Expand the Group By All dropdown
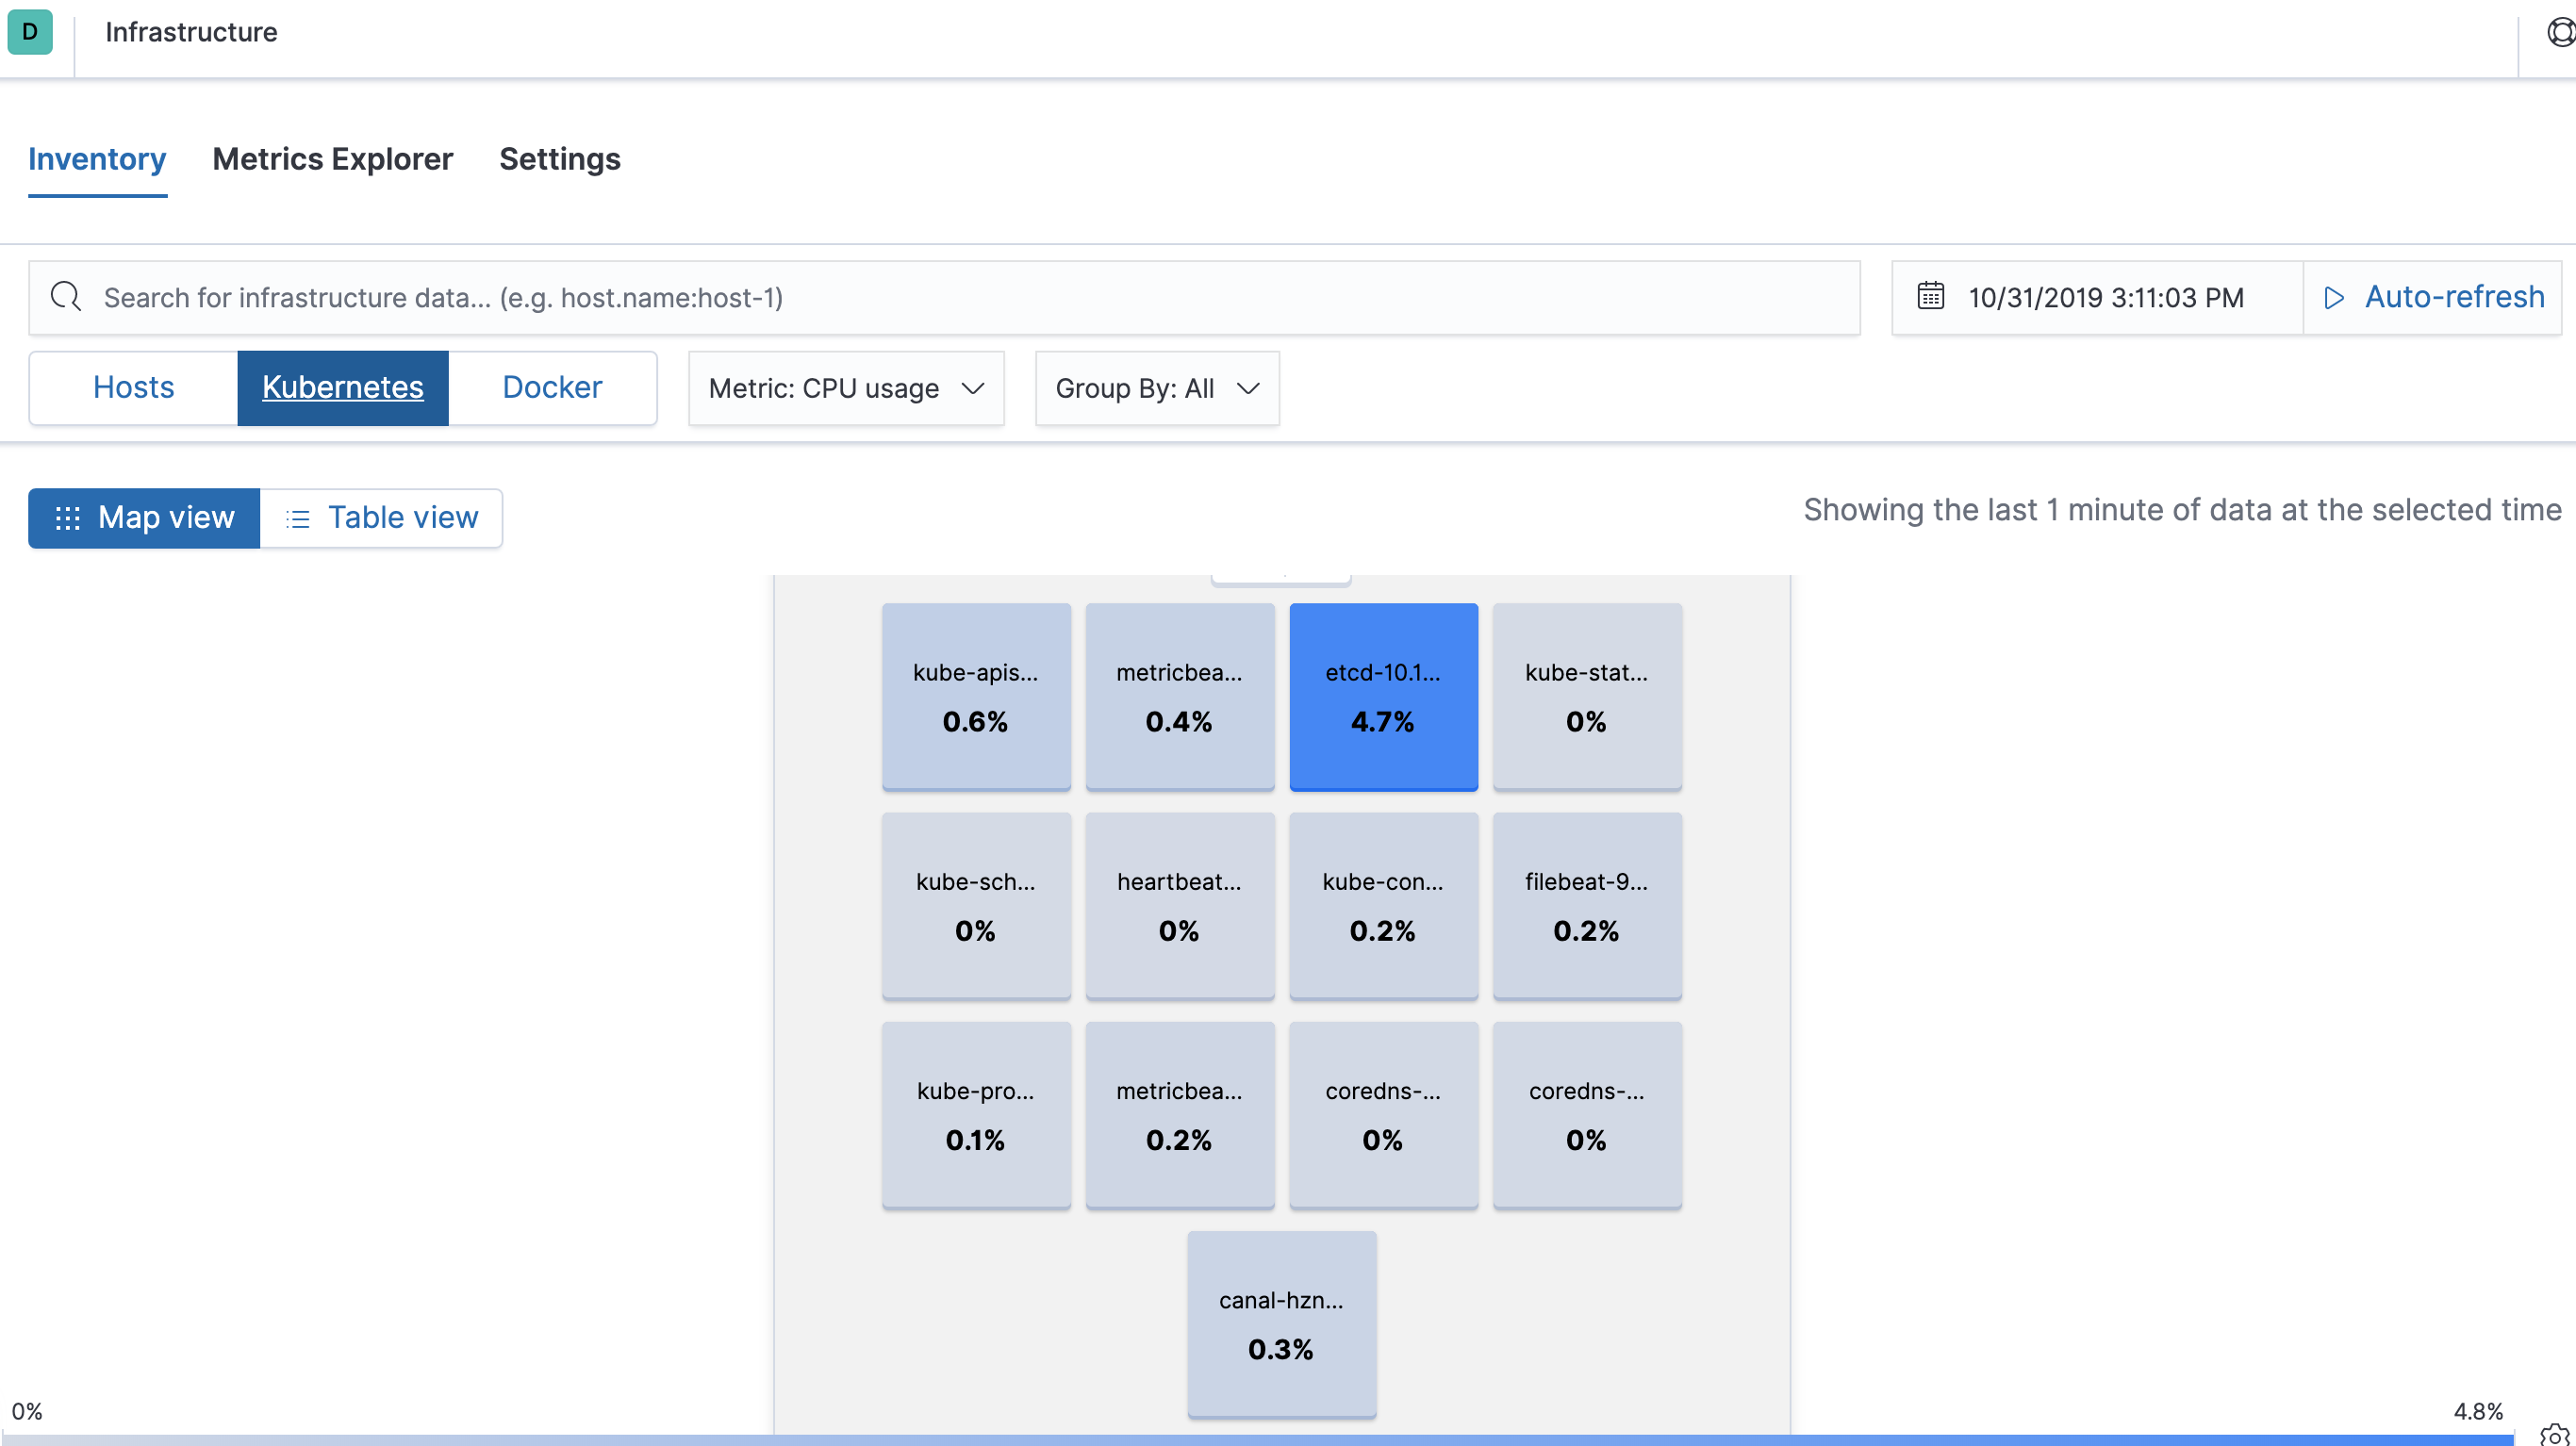The height and width of the screenshot is (1446, 2576). [x=1153, y=387]
